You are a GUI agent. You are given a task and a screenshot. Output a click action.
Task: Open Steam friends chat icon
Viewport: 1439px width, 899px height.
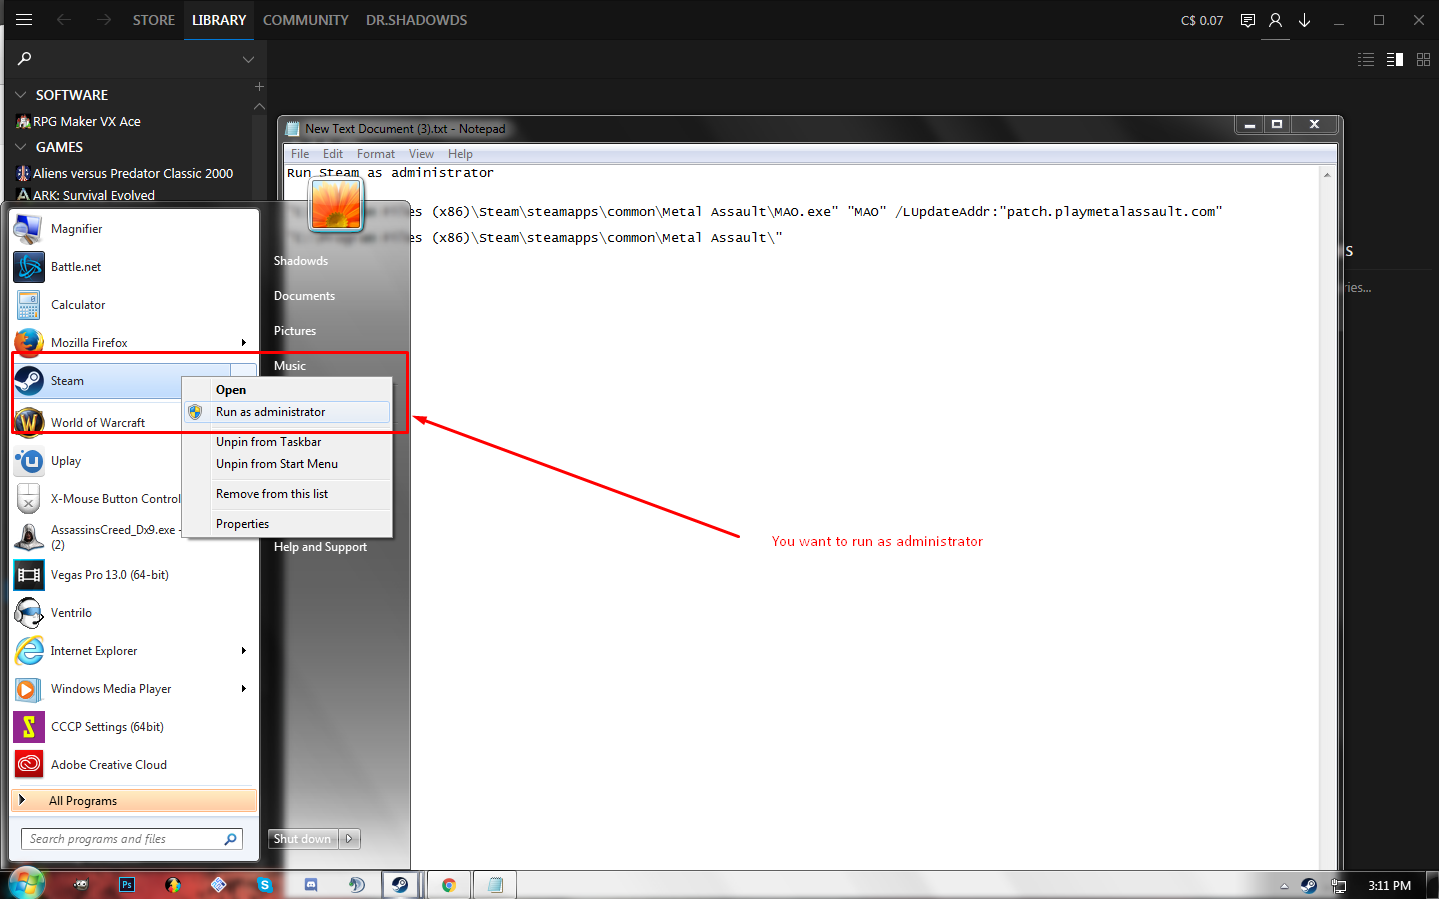coord(1247,20)
